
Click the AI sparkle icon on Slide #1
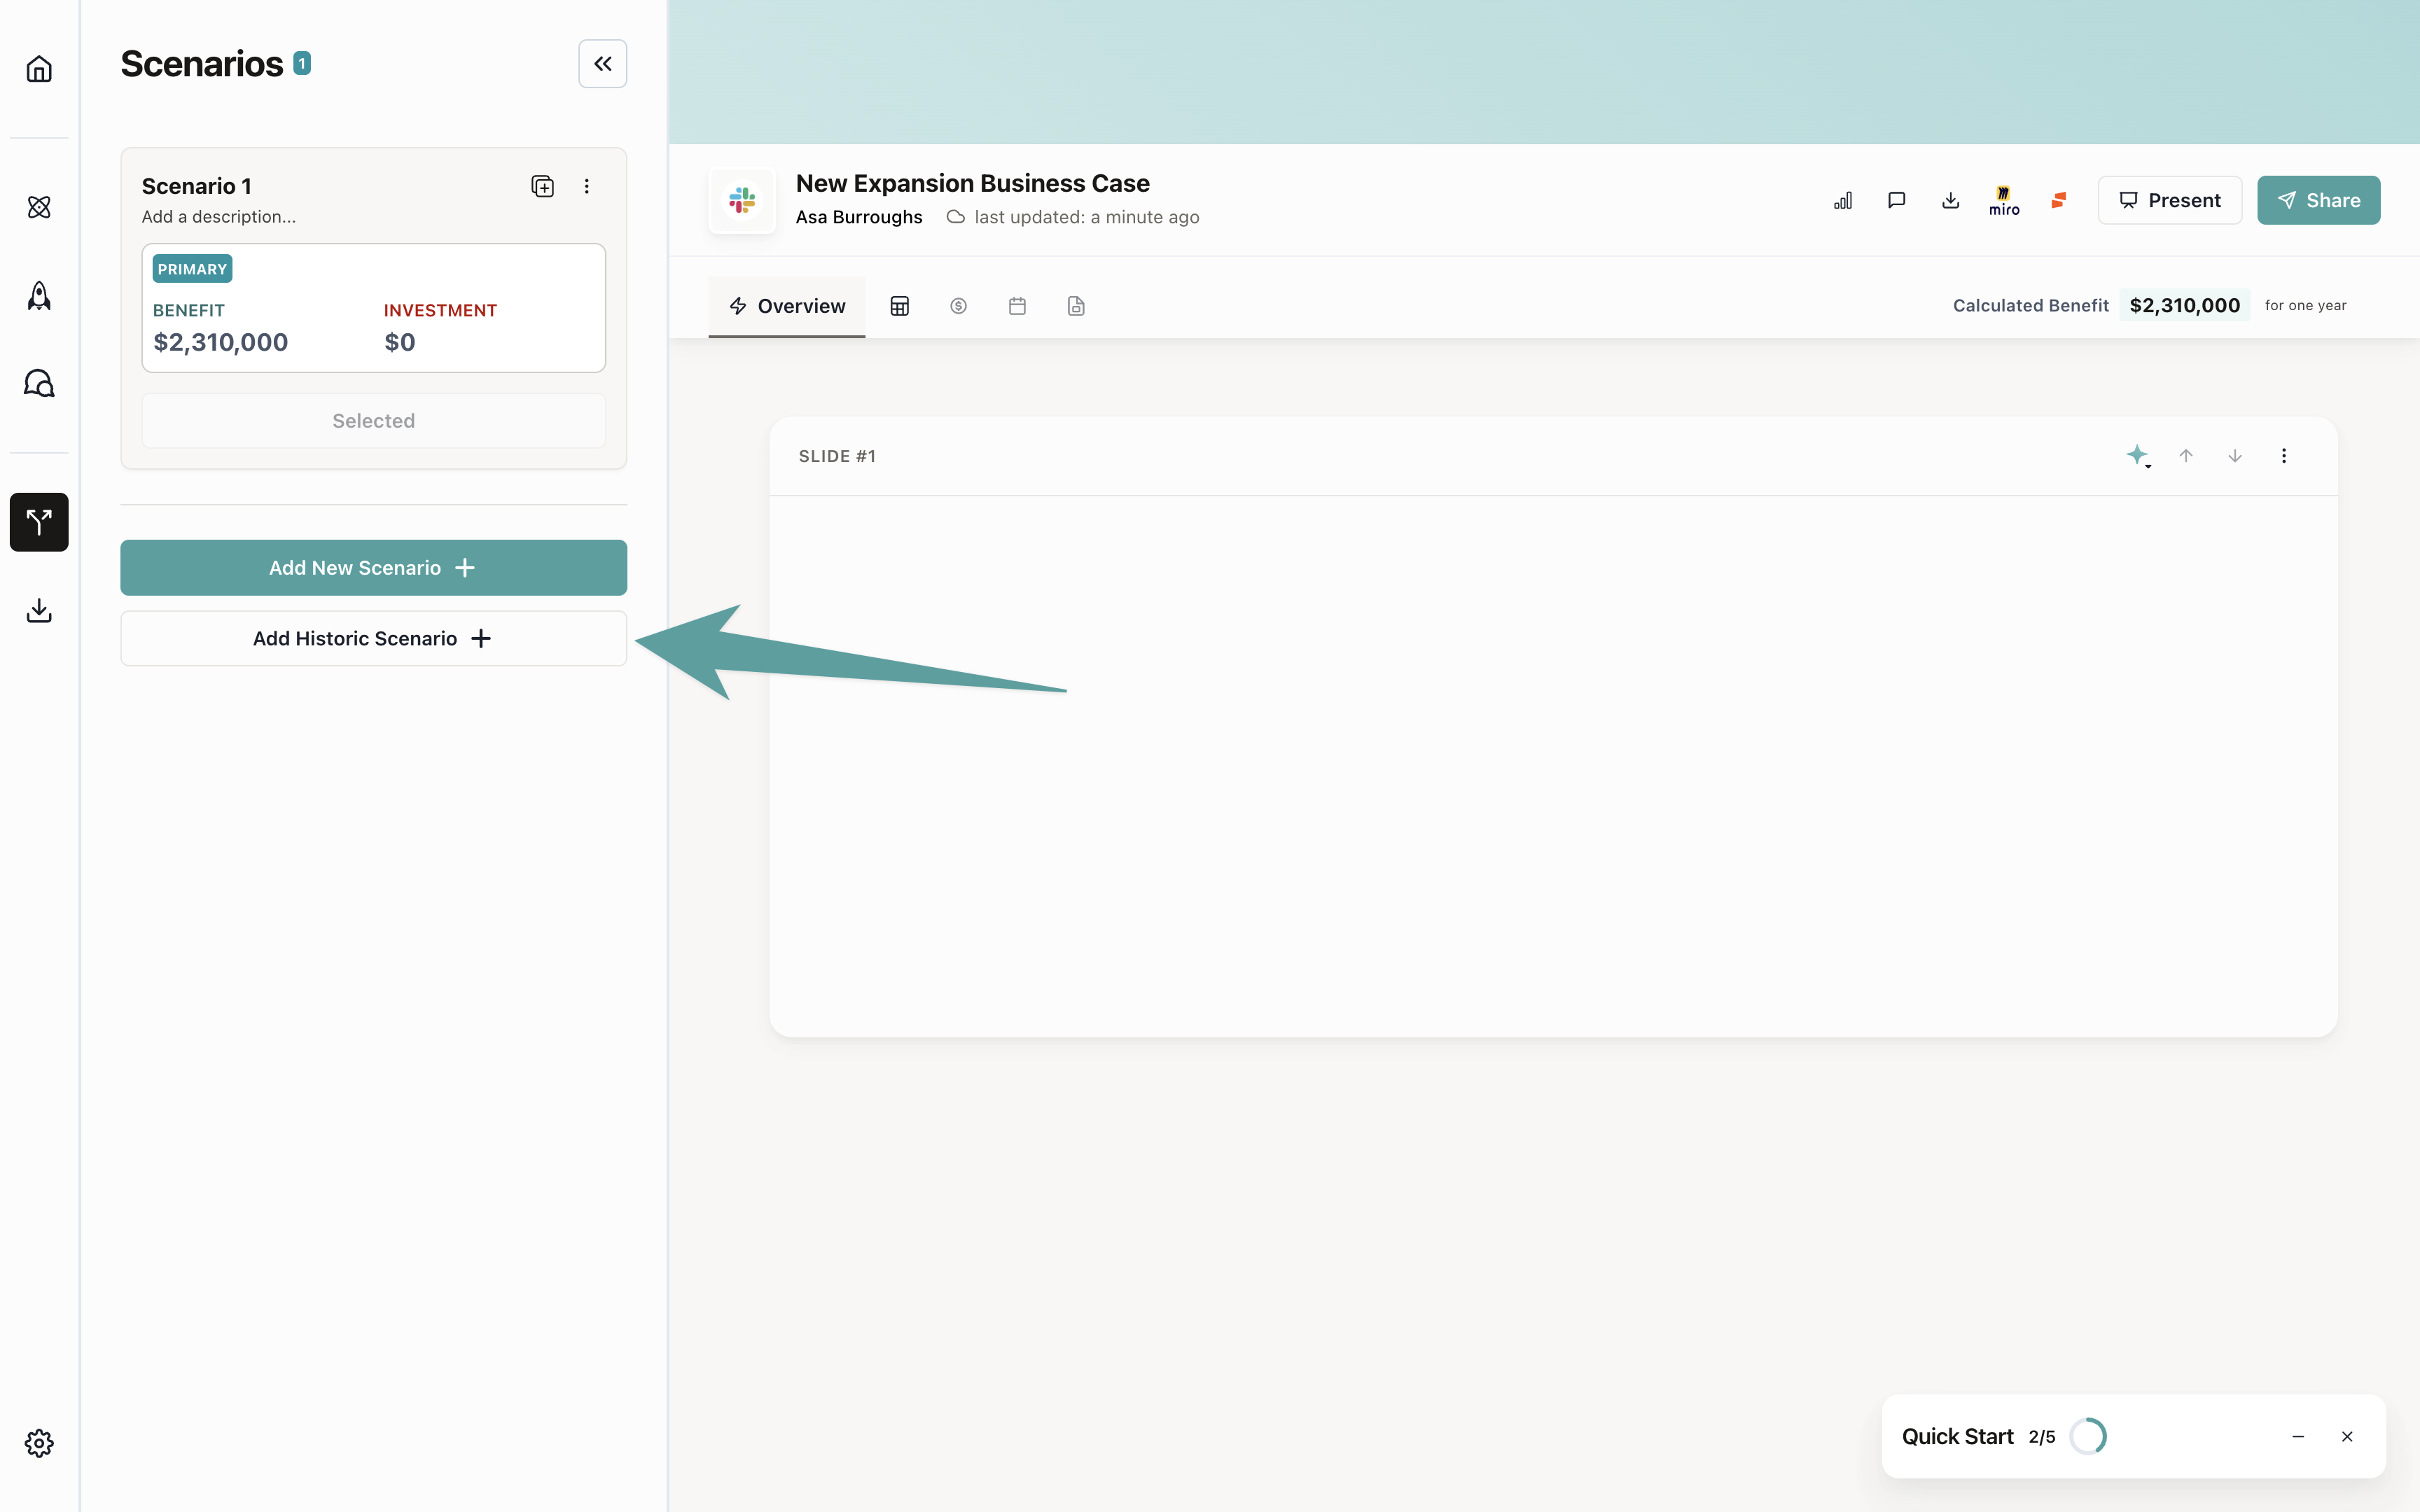(2137, 456)
